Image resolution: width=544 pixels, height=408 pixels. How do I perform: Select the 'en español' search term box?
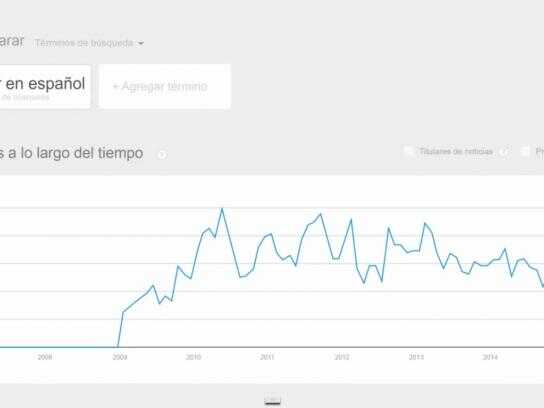point(45,87)
